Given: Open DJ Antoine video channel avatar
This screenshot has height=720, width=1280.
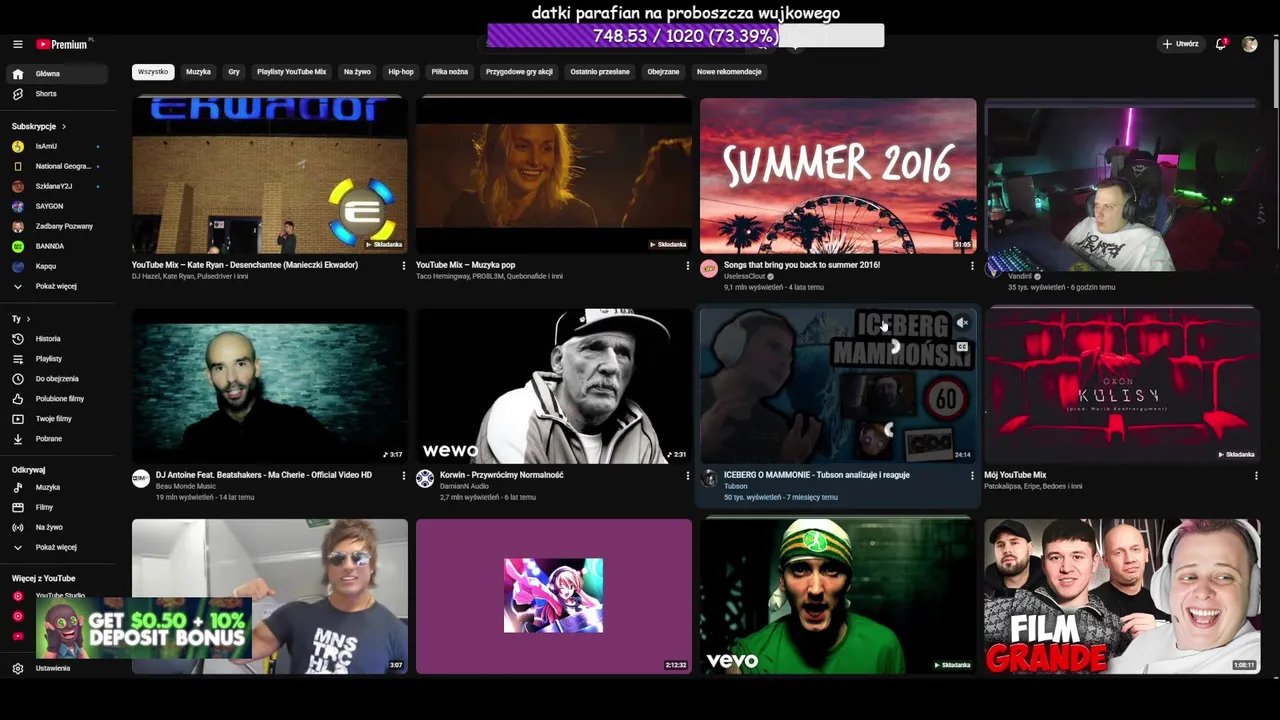Looking at the screenshot, I should (x=141, y=479).
